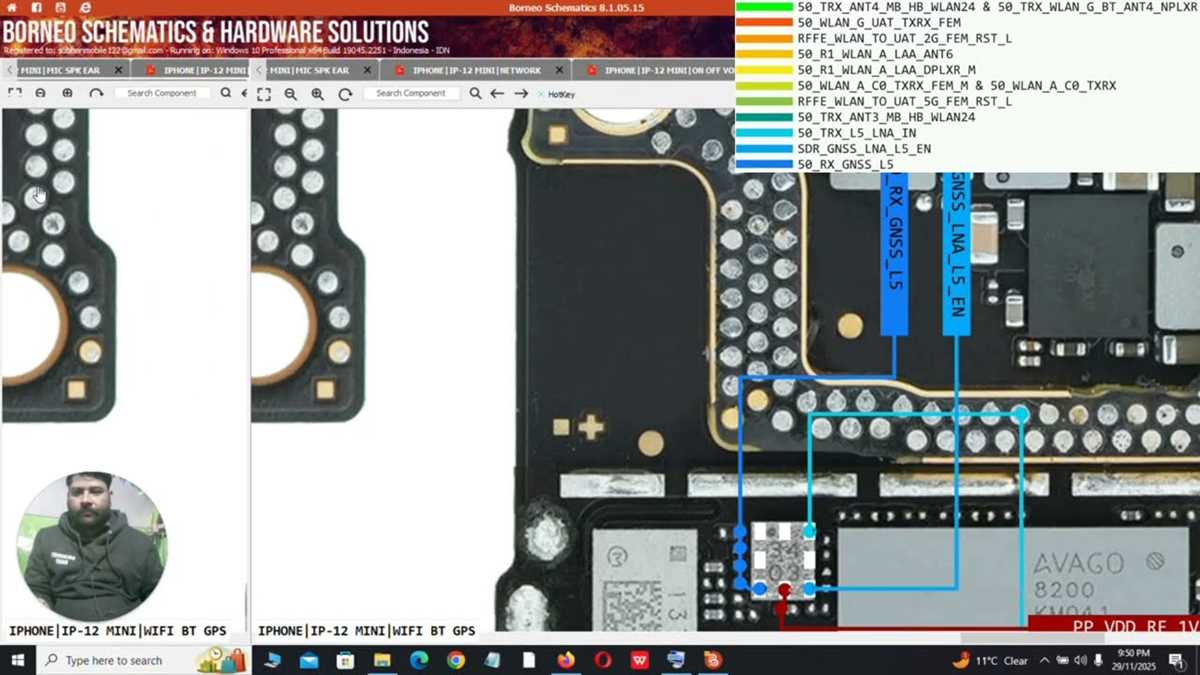
Task: Rotate the board in the left pane
Action: tap(96, 93)
